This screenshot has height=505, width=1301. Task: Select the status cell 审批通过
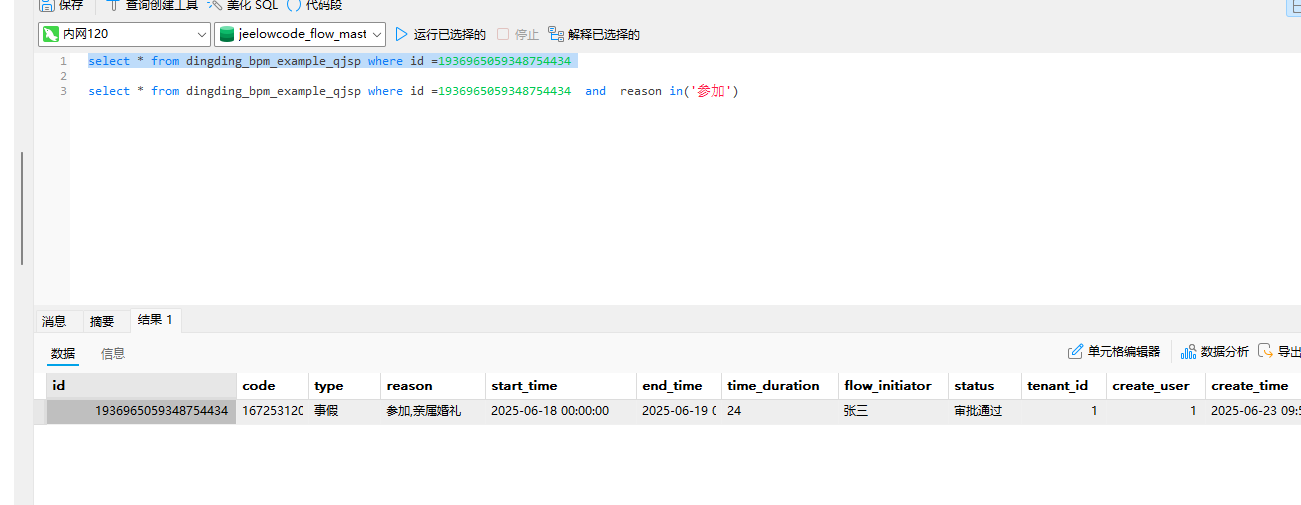pos(984,411)
